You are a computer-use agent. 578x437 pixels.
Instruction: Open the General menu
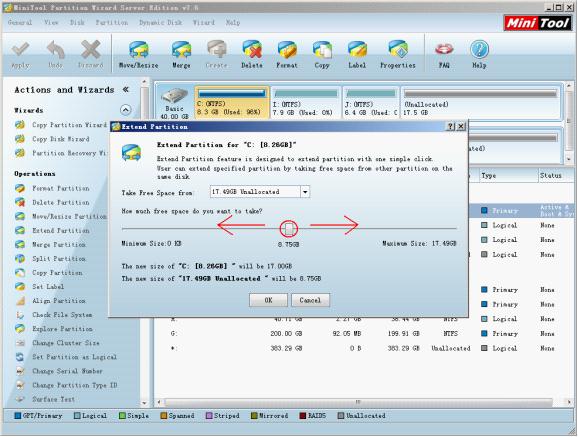click(20, 22)
